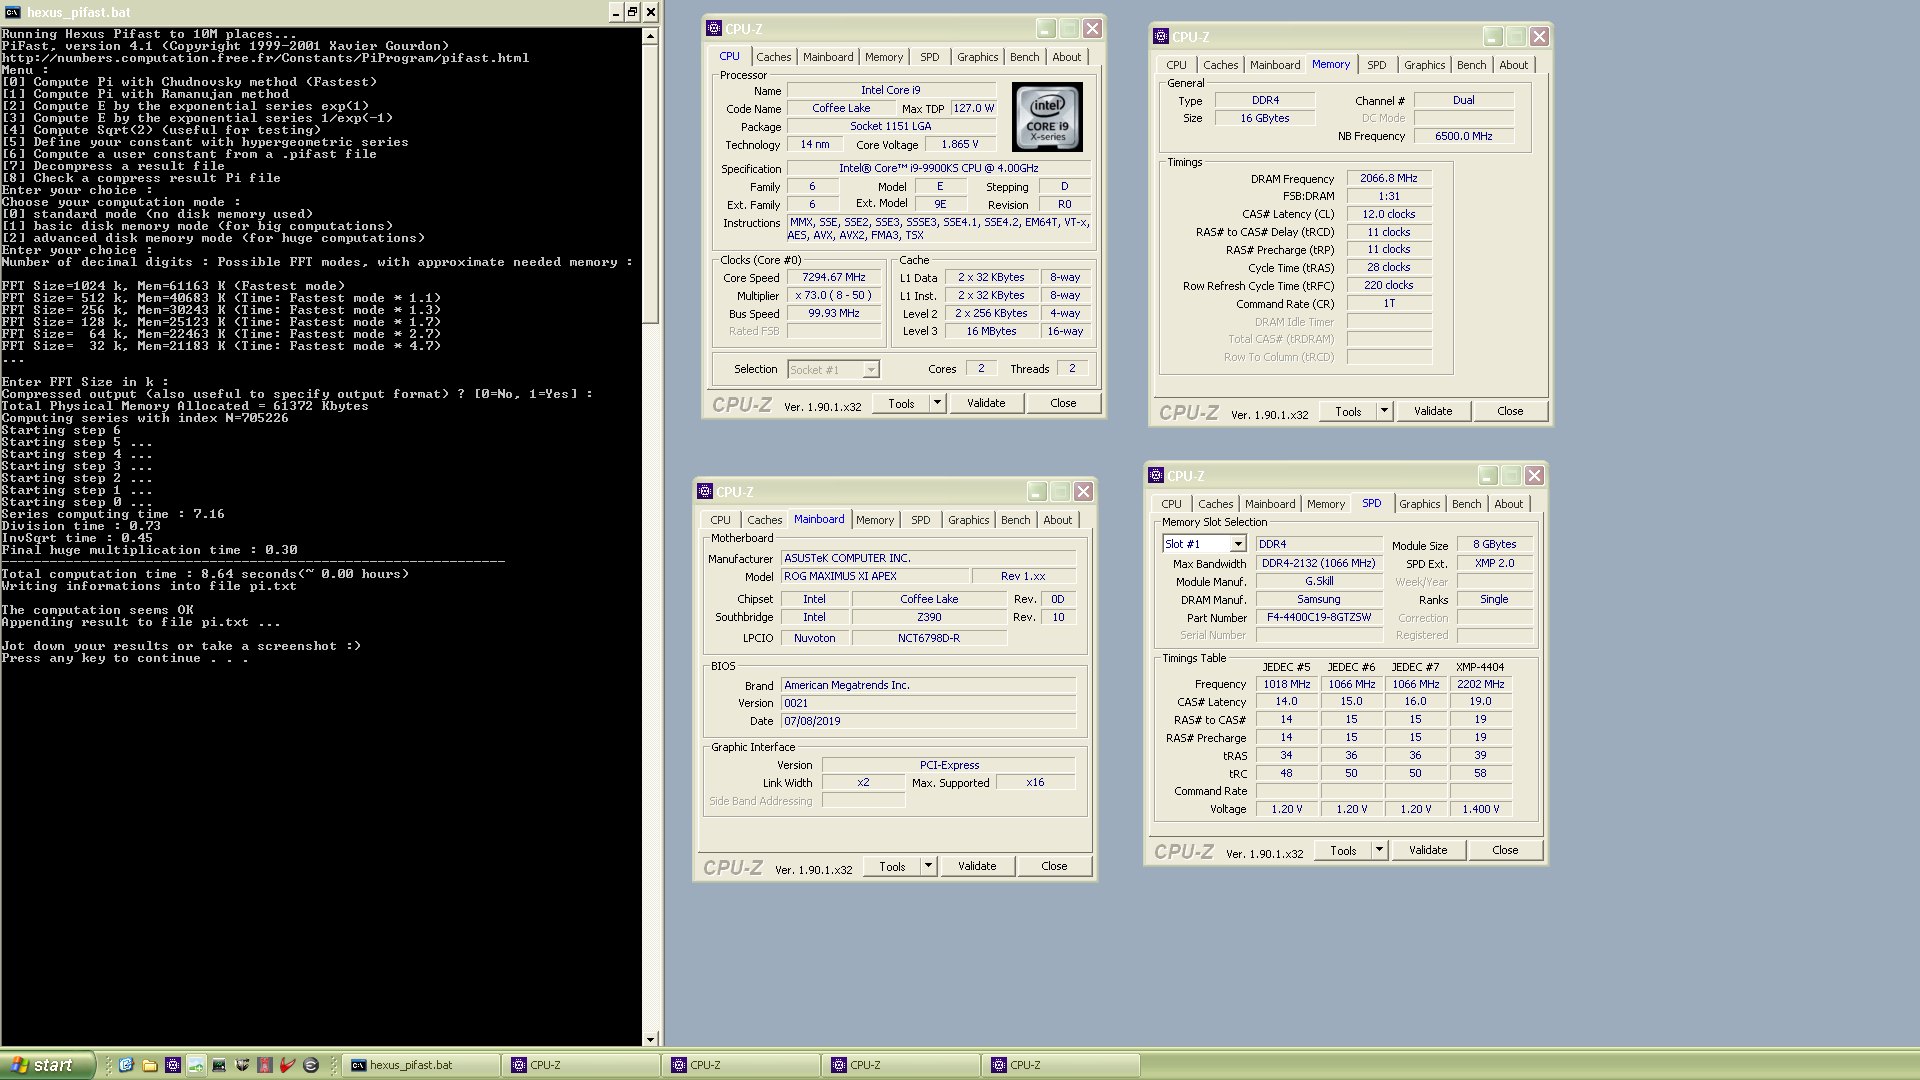Activate the third CPU-Z taskbar button

click(901, 1065)
